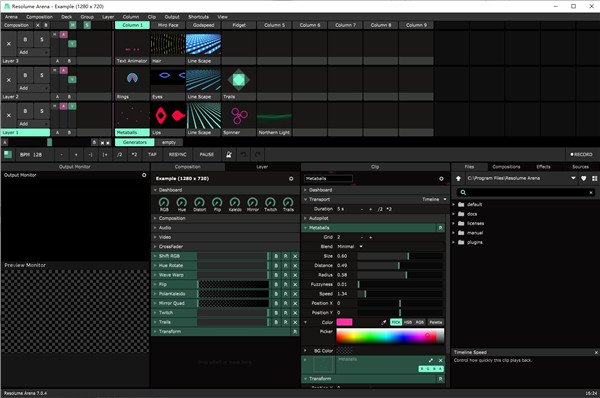
Task: Open the Output menu
Action: 172,17
